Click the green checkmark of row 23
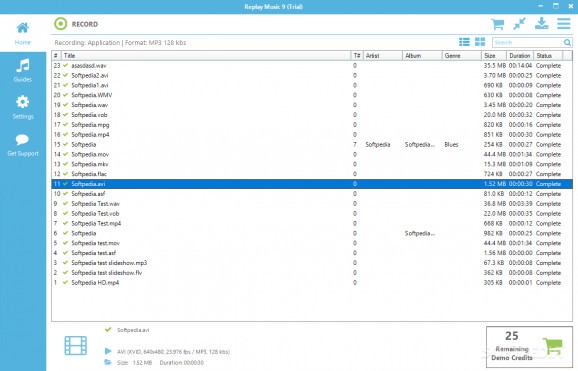The image size is (578, 371). pos(66,65)
